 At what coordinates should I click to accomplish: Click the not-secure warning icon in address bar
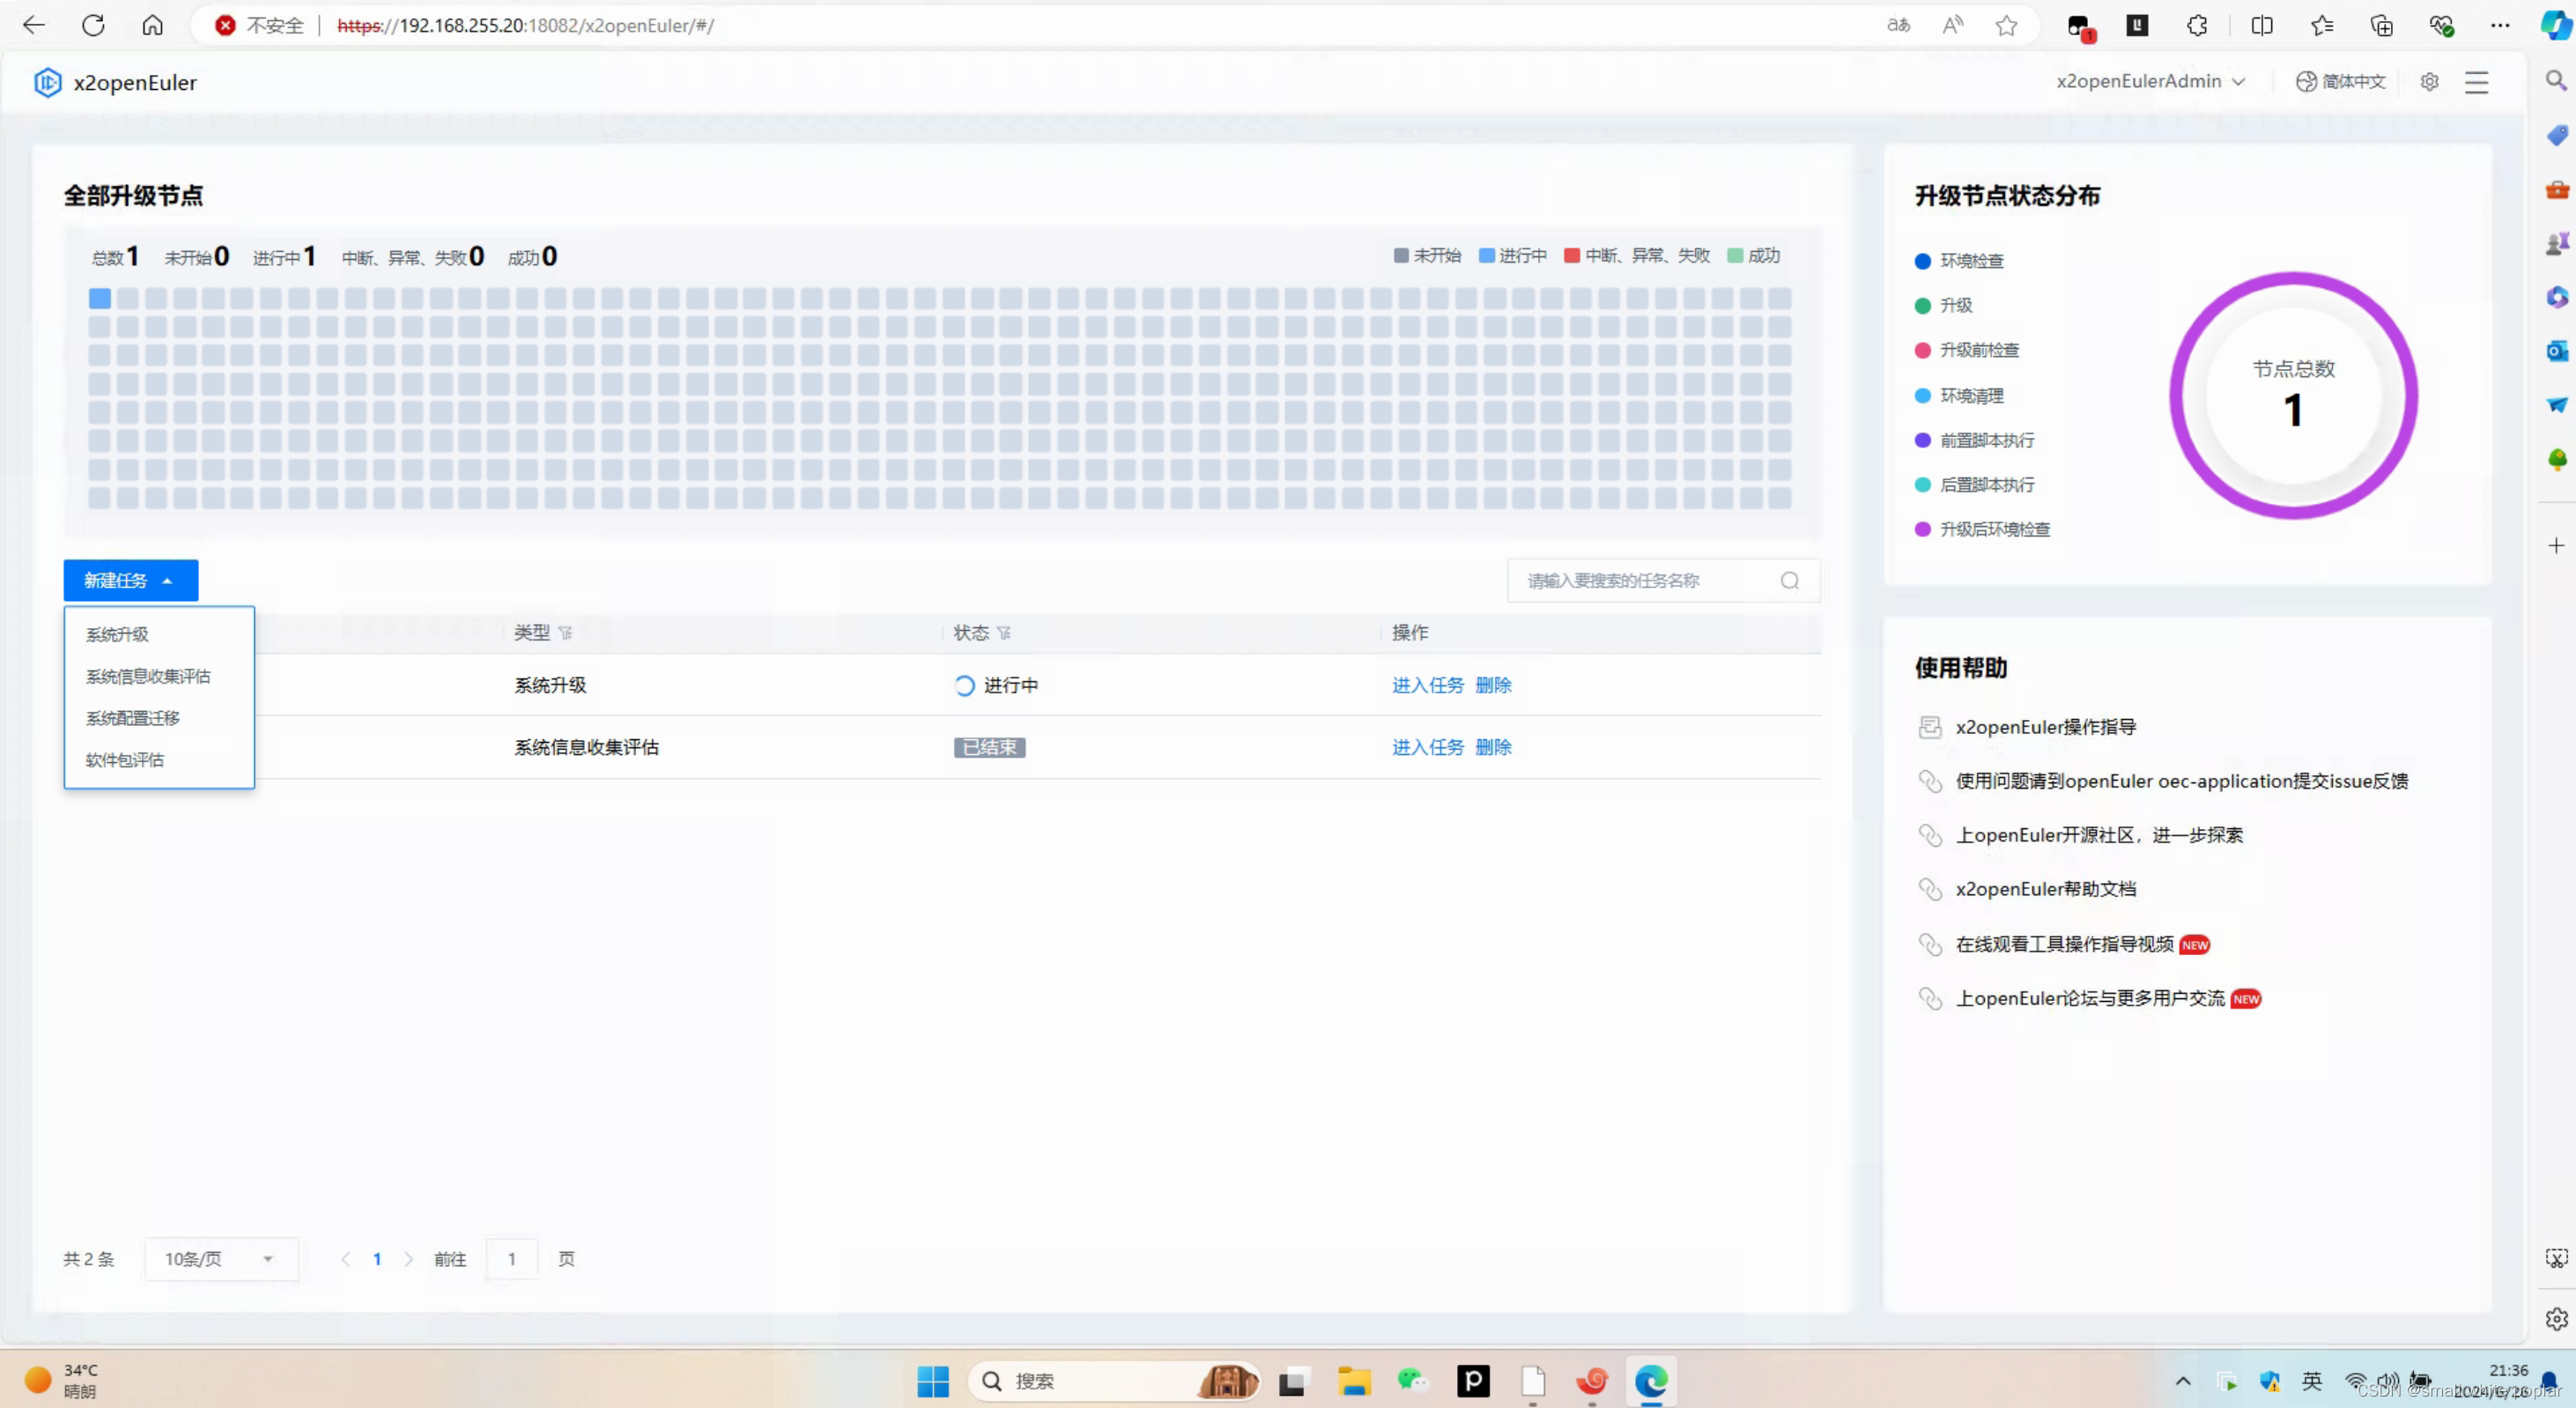click(226, 25)
